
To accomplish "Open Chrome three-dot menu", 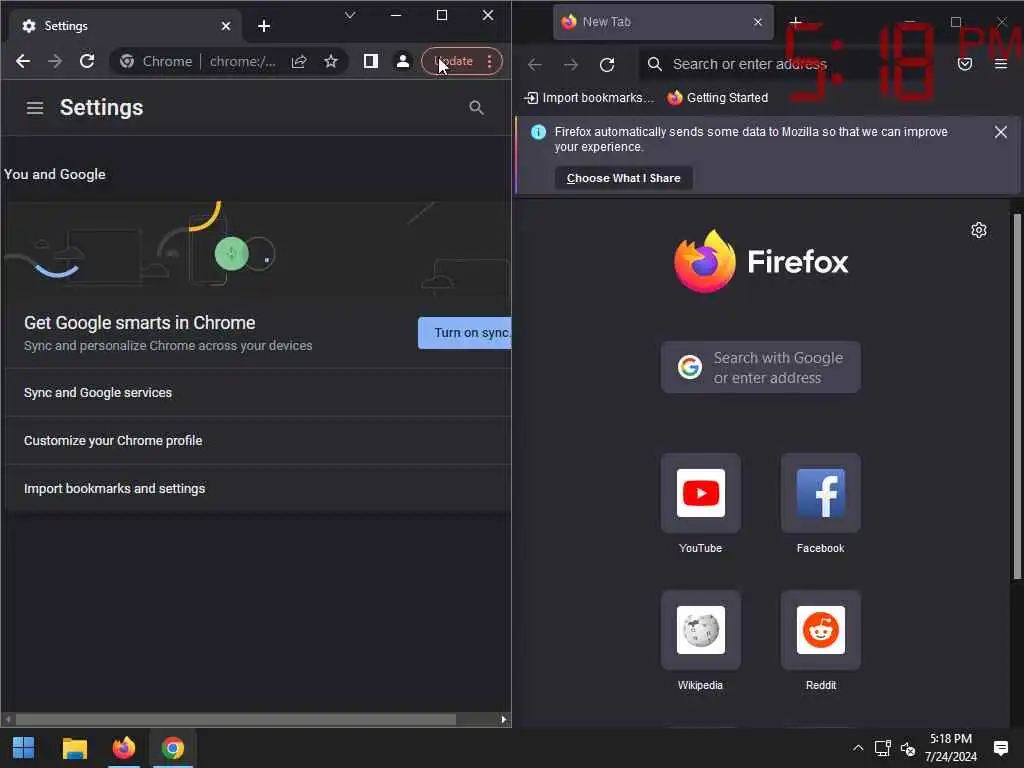I will click(x=490, y=61).
